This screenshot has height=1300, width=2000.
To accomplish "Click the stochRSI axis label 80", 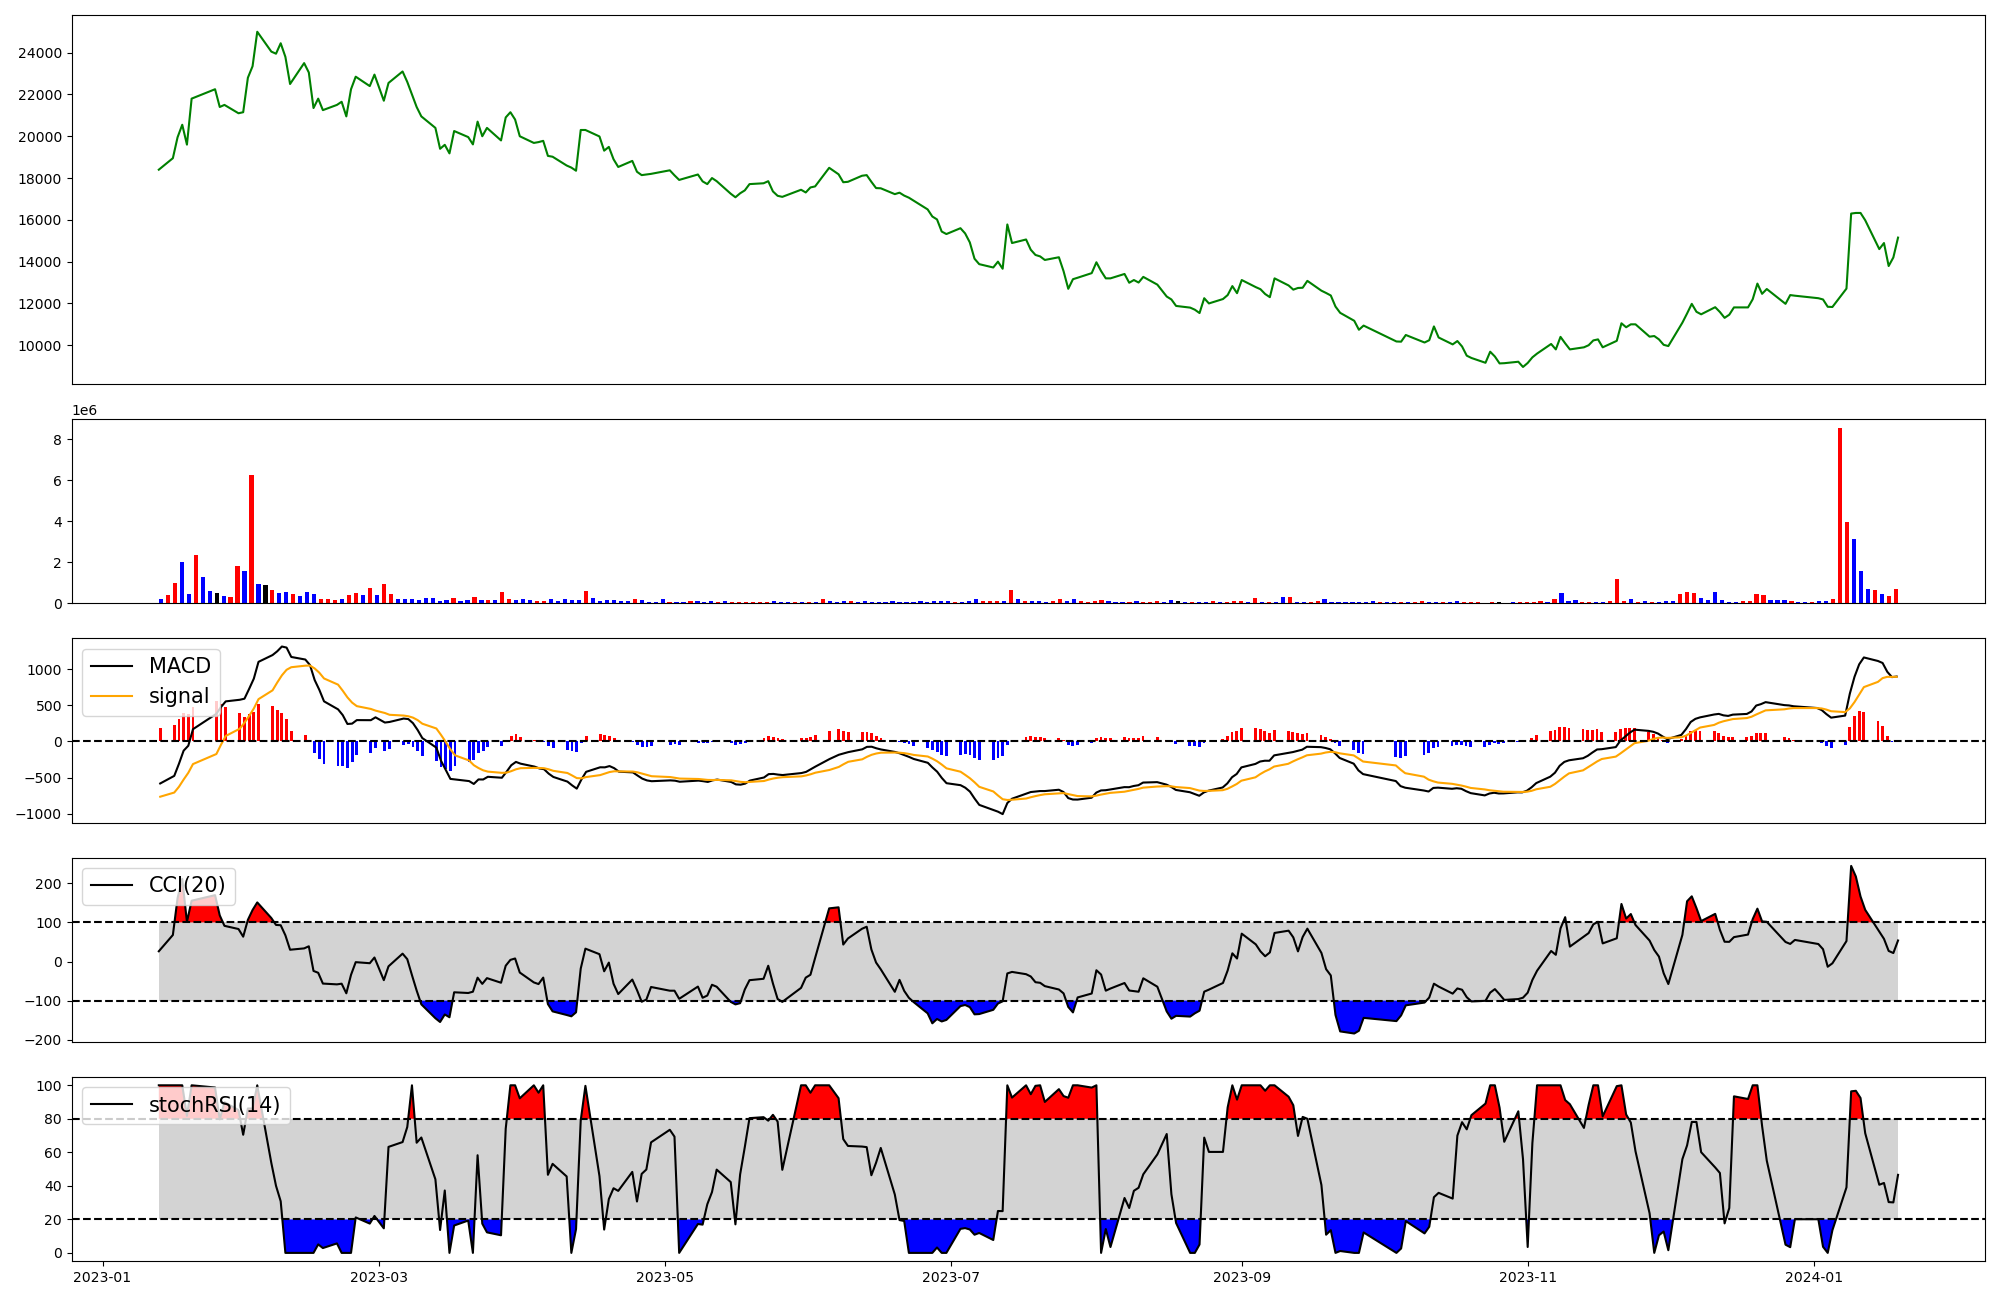I will click(x=54, y=1119).
